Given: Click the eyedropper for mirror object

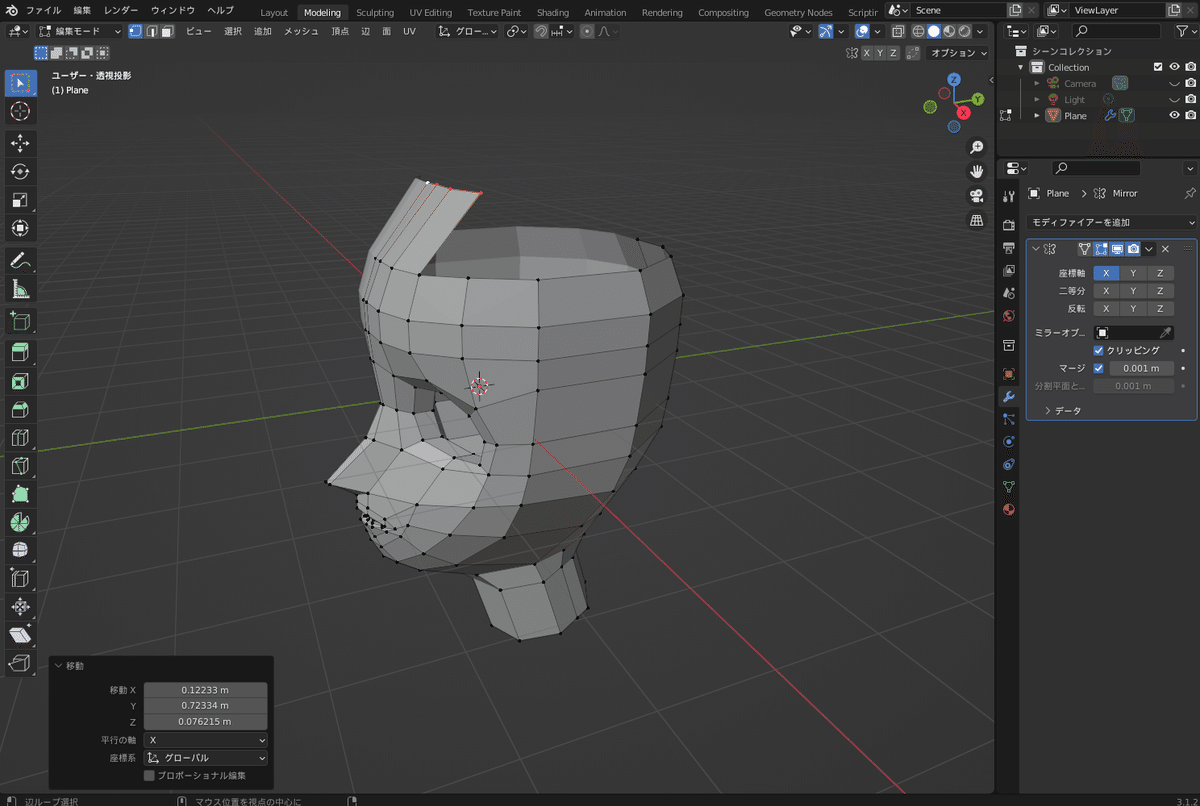Looking at the screenshot, I should (x=1164, y=333).
